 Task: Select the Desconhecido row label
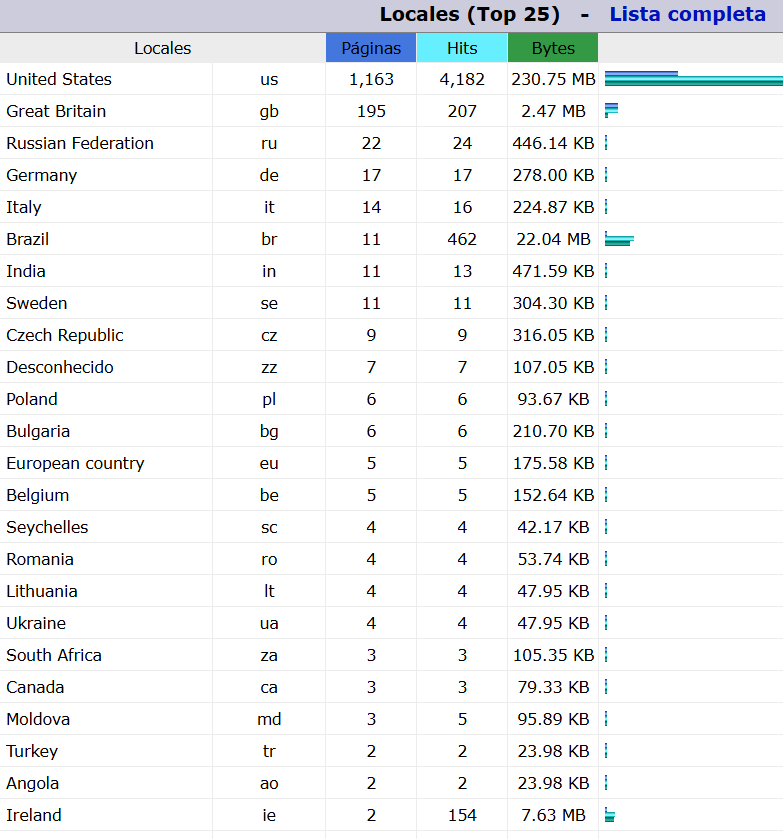(x=60, y=367)
